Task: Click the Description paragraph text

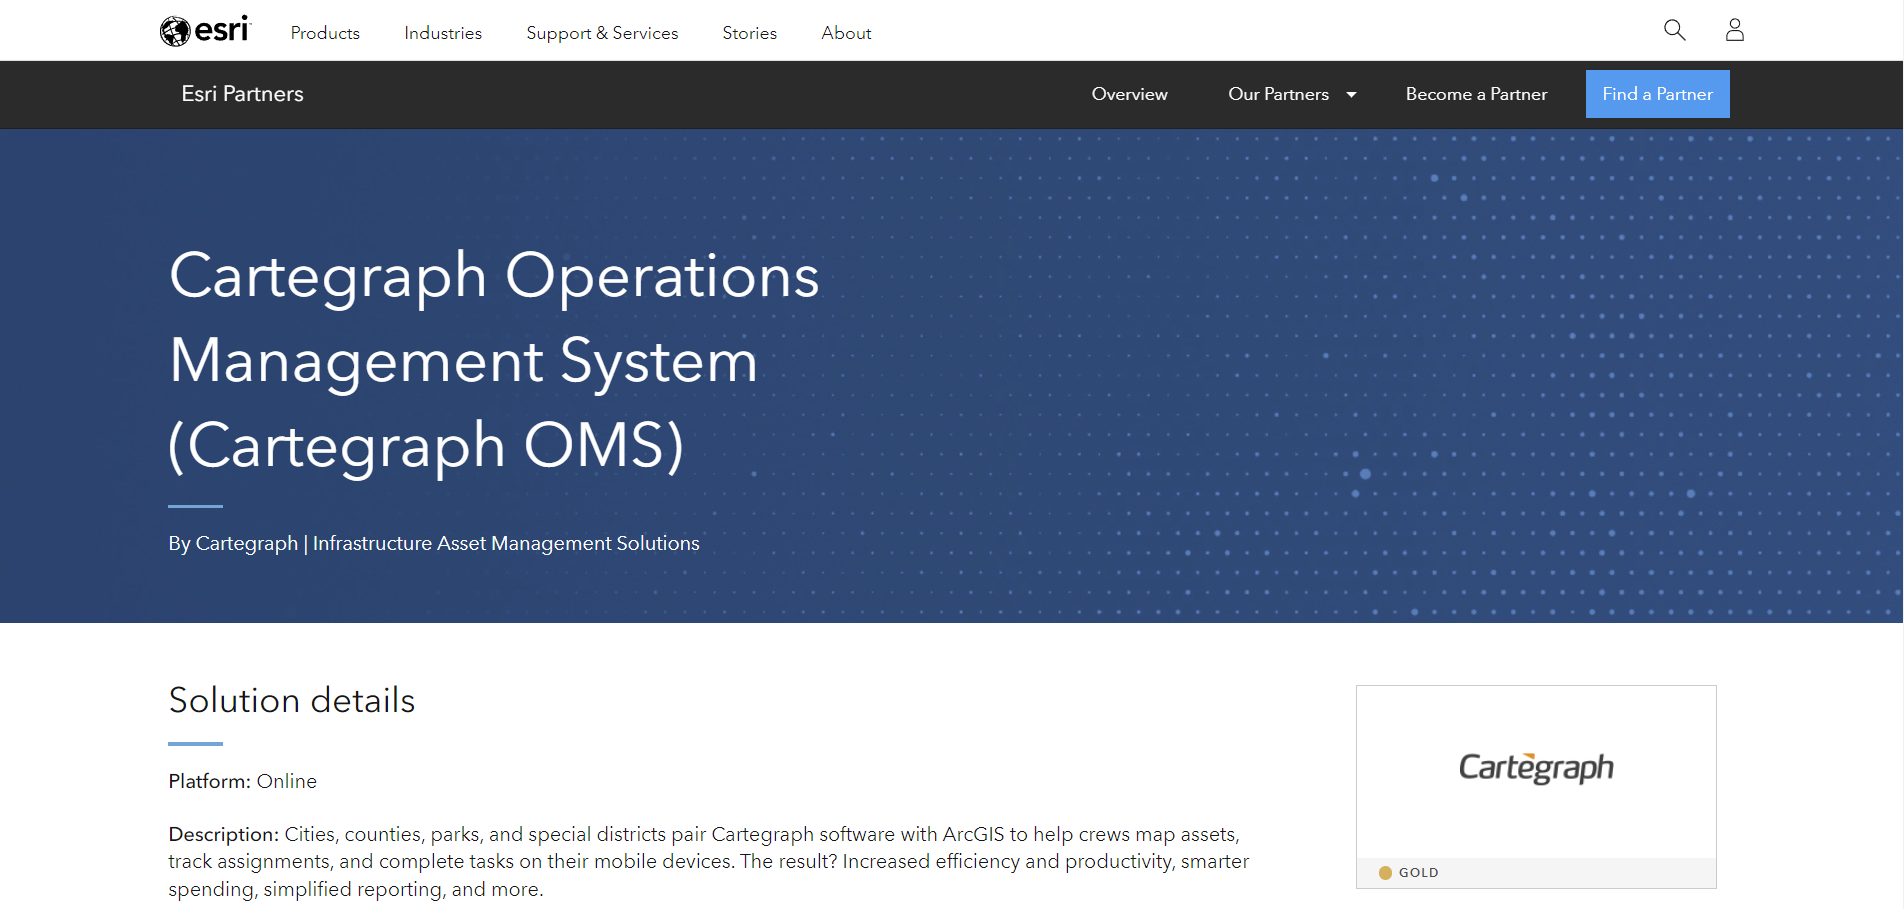Action: click(708, 862)
